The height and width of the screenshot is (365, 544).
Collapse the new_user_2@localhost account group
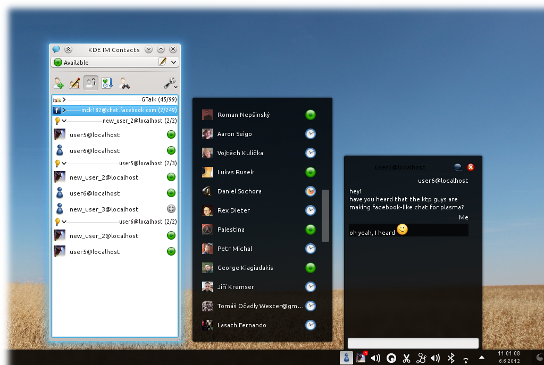pyautogui.click(x=115, y=121)
